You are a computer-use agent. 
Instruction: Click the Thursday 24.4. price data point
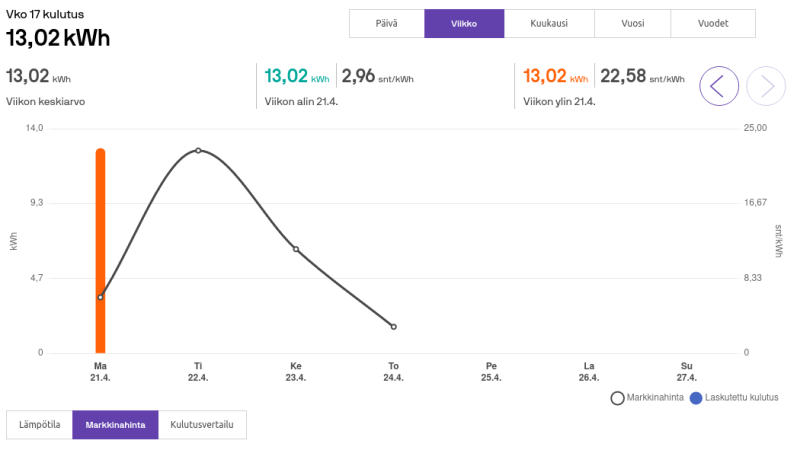tap(393, 326)
